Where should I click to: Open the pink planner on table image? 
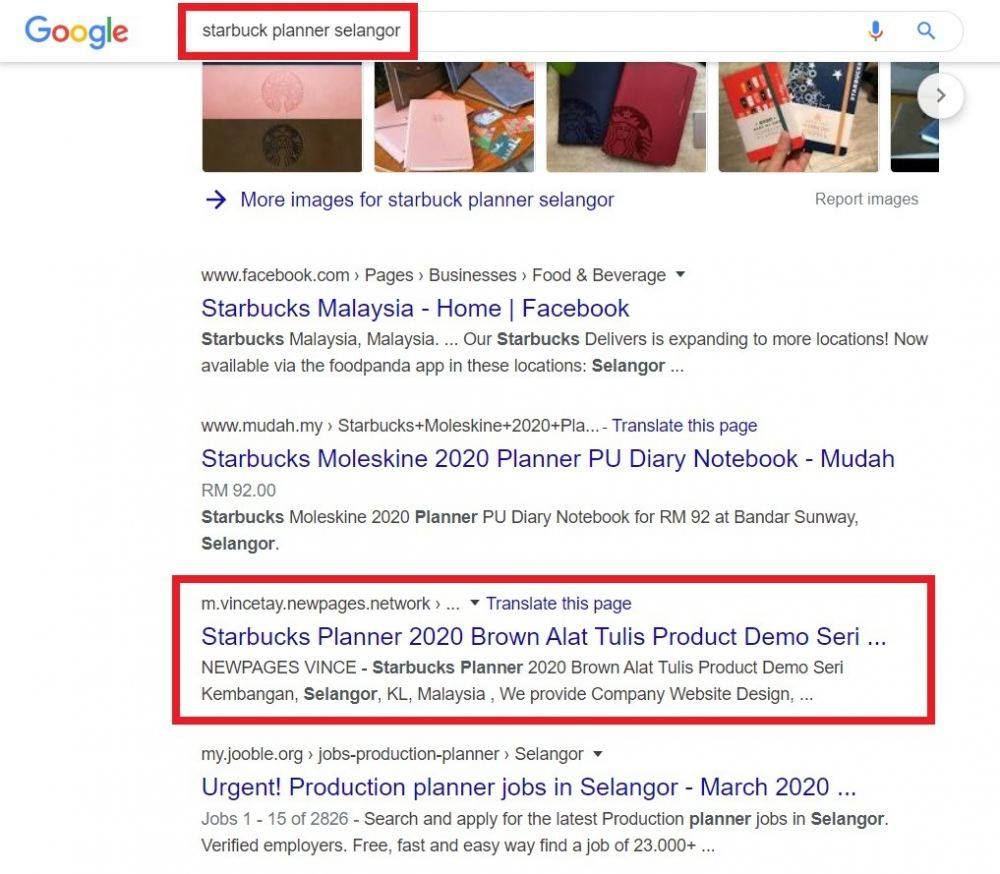(454, 117)
